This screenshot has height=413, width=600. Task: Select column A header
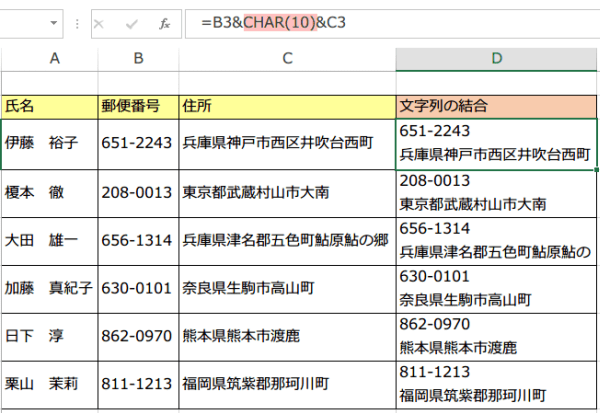tap(50, 59)
